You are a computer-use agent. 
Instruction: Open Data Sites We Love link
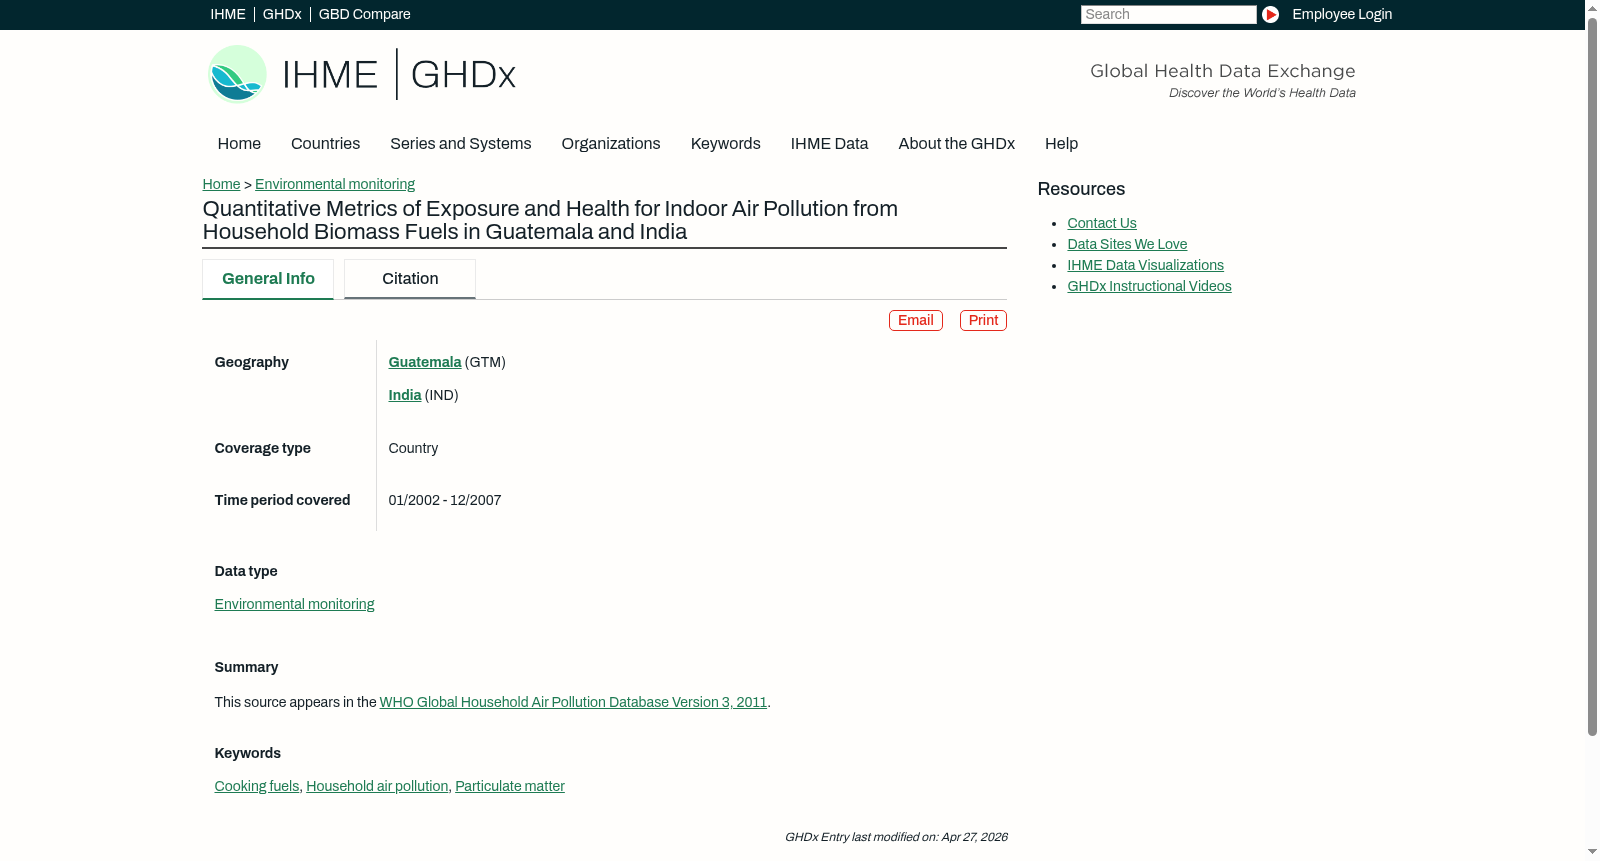[x=1127, y=244]
